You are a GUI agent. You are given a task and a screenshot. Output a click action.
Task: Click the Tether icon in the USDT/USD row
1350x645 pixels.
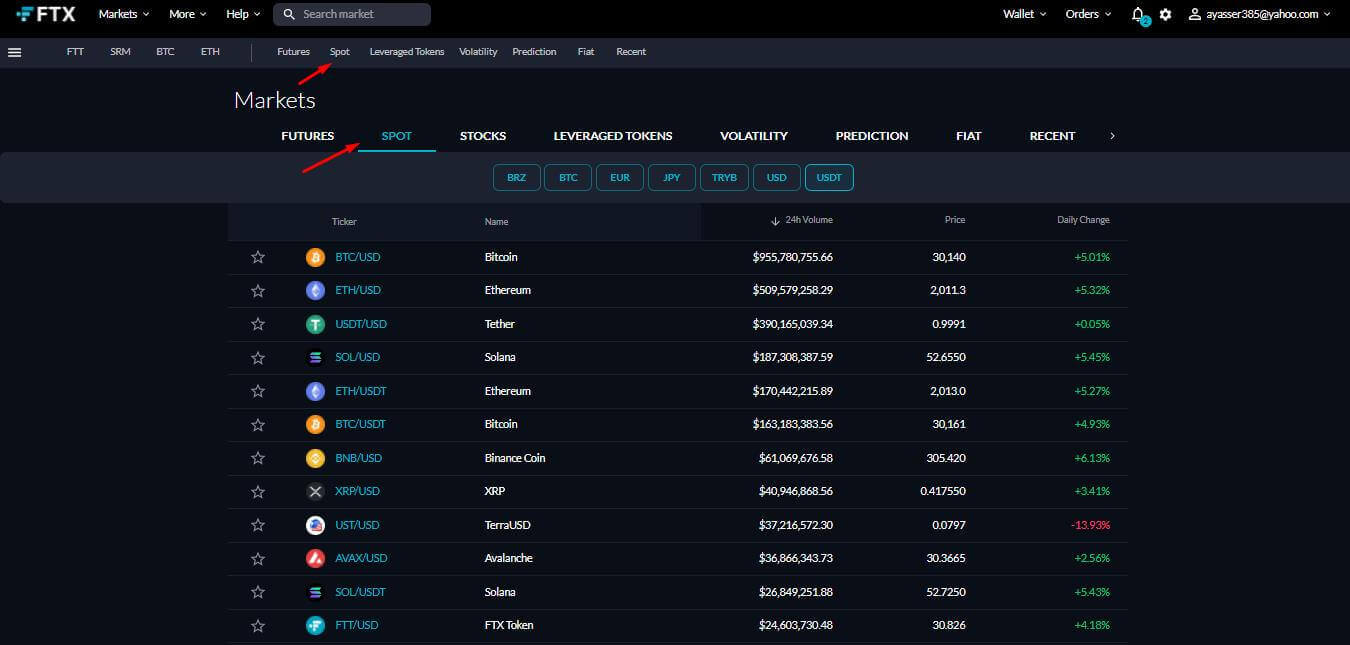315,324
